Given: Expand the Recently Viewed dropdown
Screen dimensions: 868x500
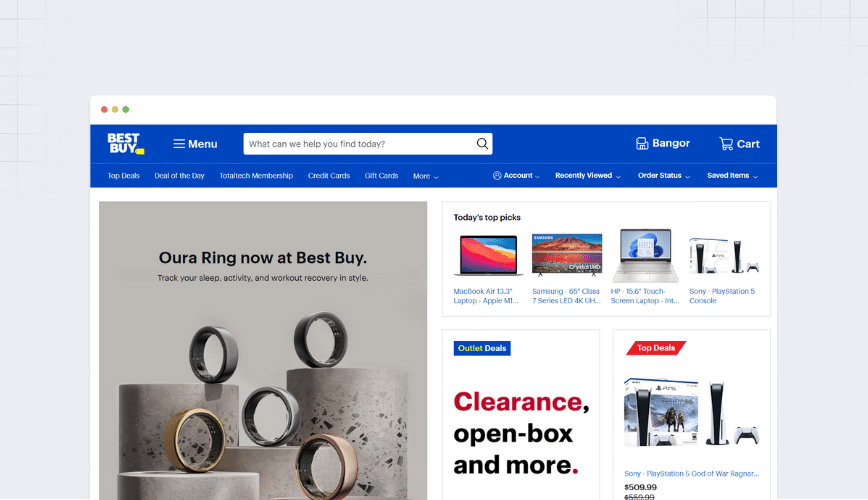Looking at the screenshot, I should (x=588, y=176).
